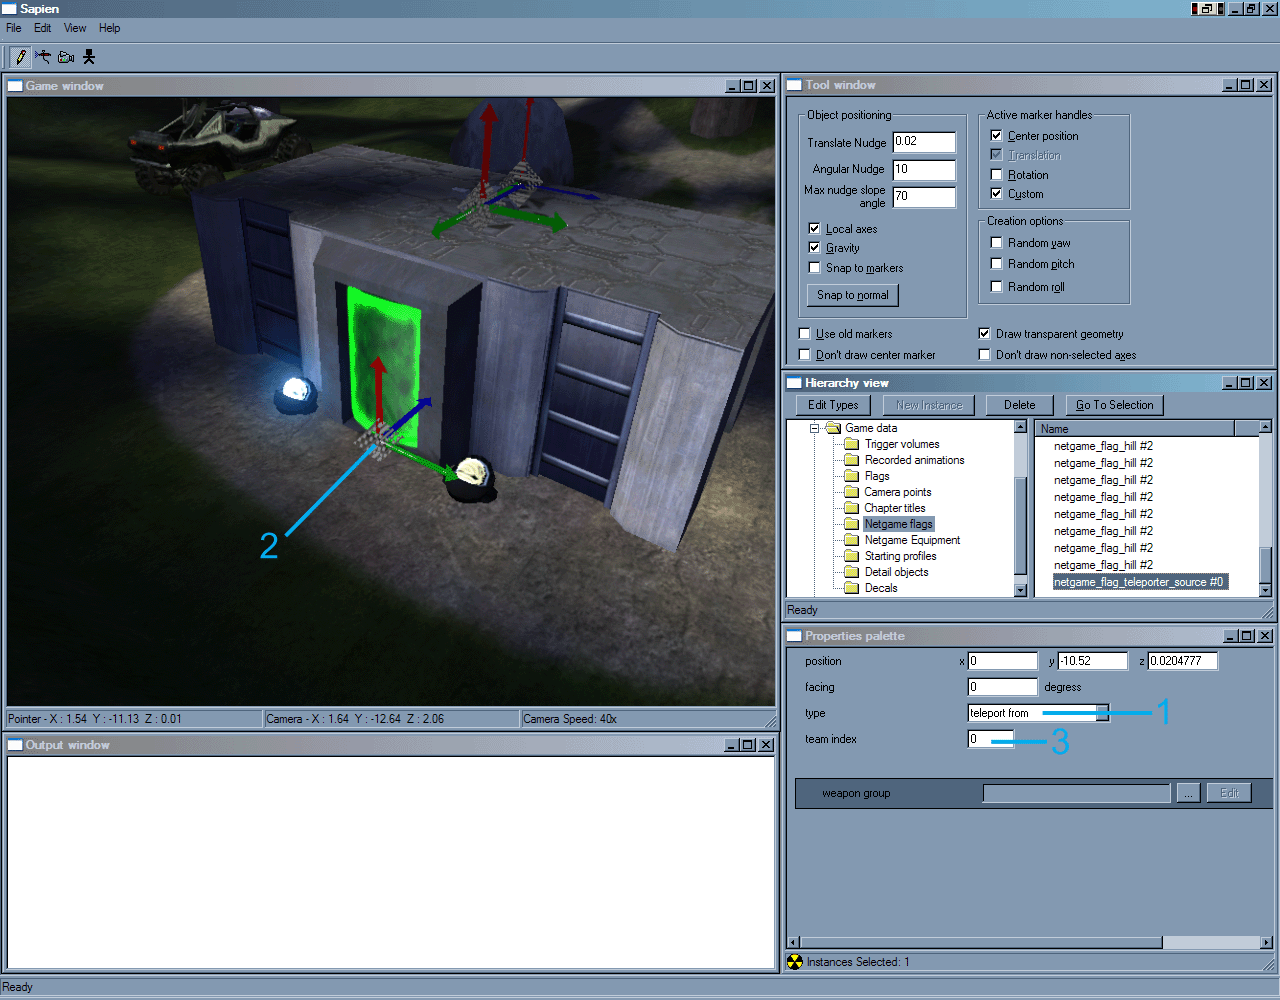Viewport: 1280px width, 1000px height.
Task: Click the Snap to normal button
Action: click(852, 295)
